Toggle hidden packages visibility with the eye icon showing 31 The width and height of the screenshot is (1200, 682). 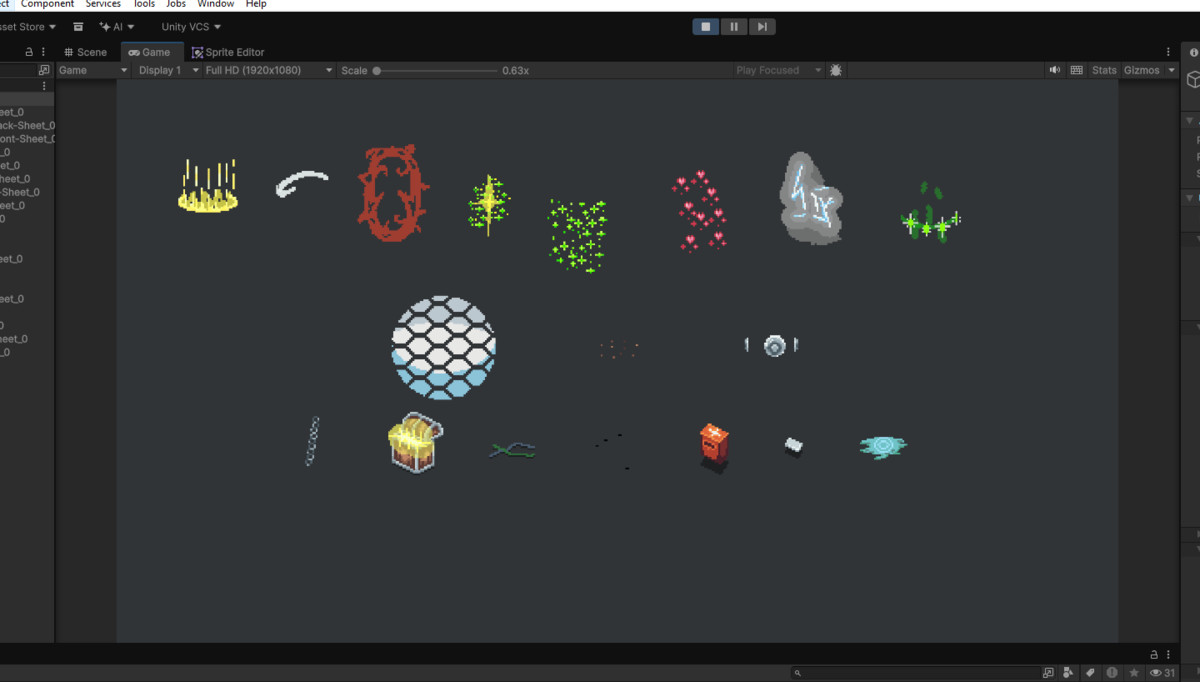point(1163,673)
